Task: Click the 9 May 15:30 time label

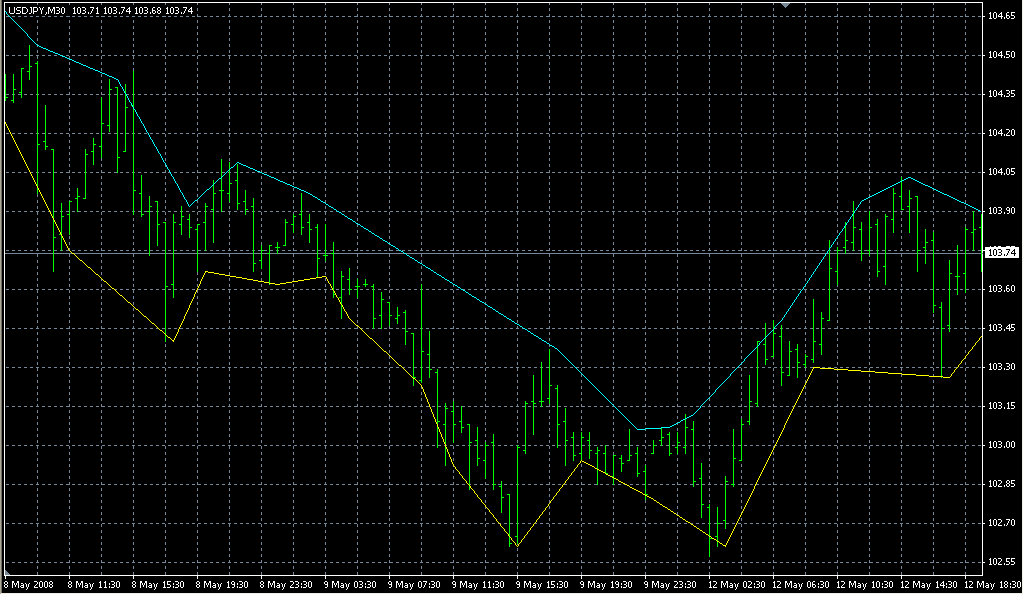Action: [x=543, y=583]
